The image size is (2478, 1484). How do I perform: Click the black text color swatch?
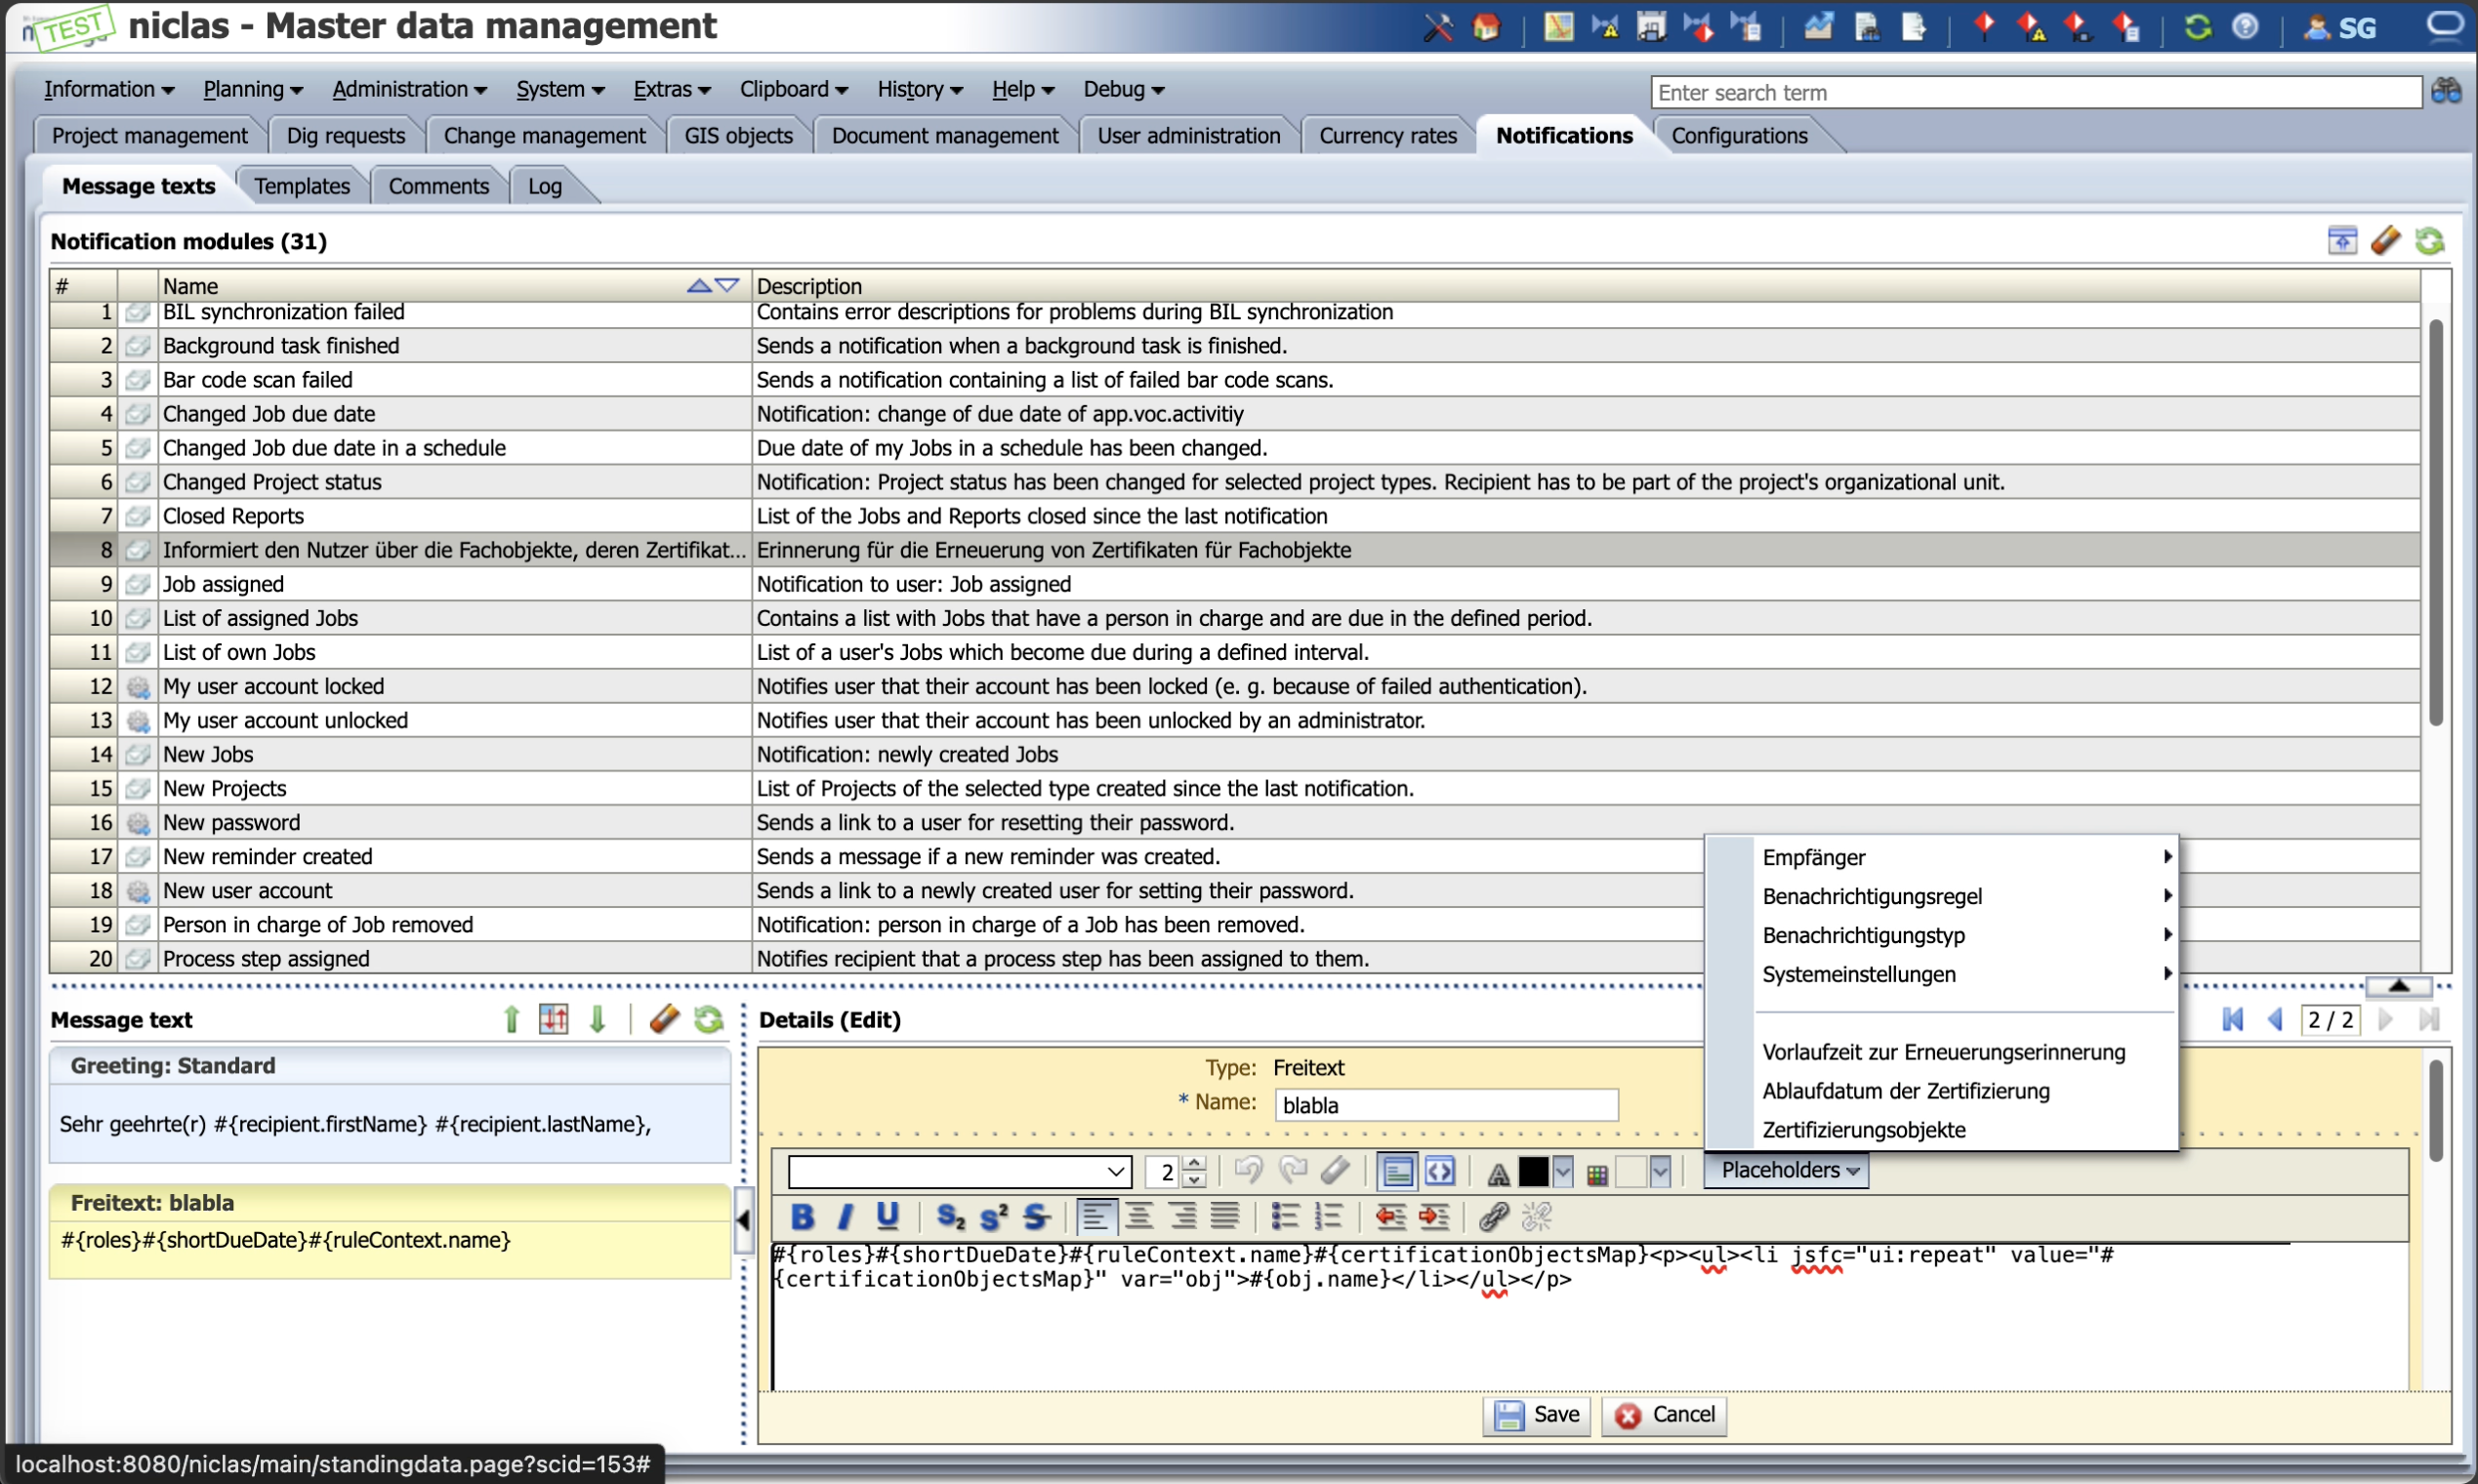tap(1532, 1171)
